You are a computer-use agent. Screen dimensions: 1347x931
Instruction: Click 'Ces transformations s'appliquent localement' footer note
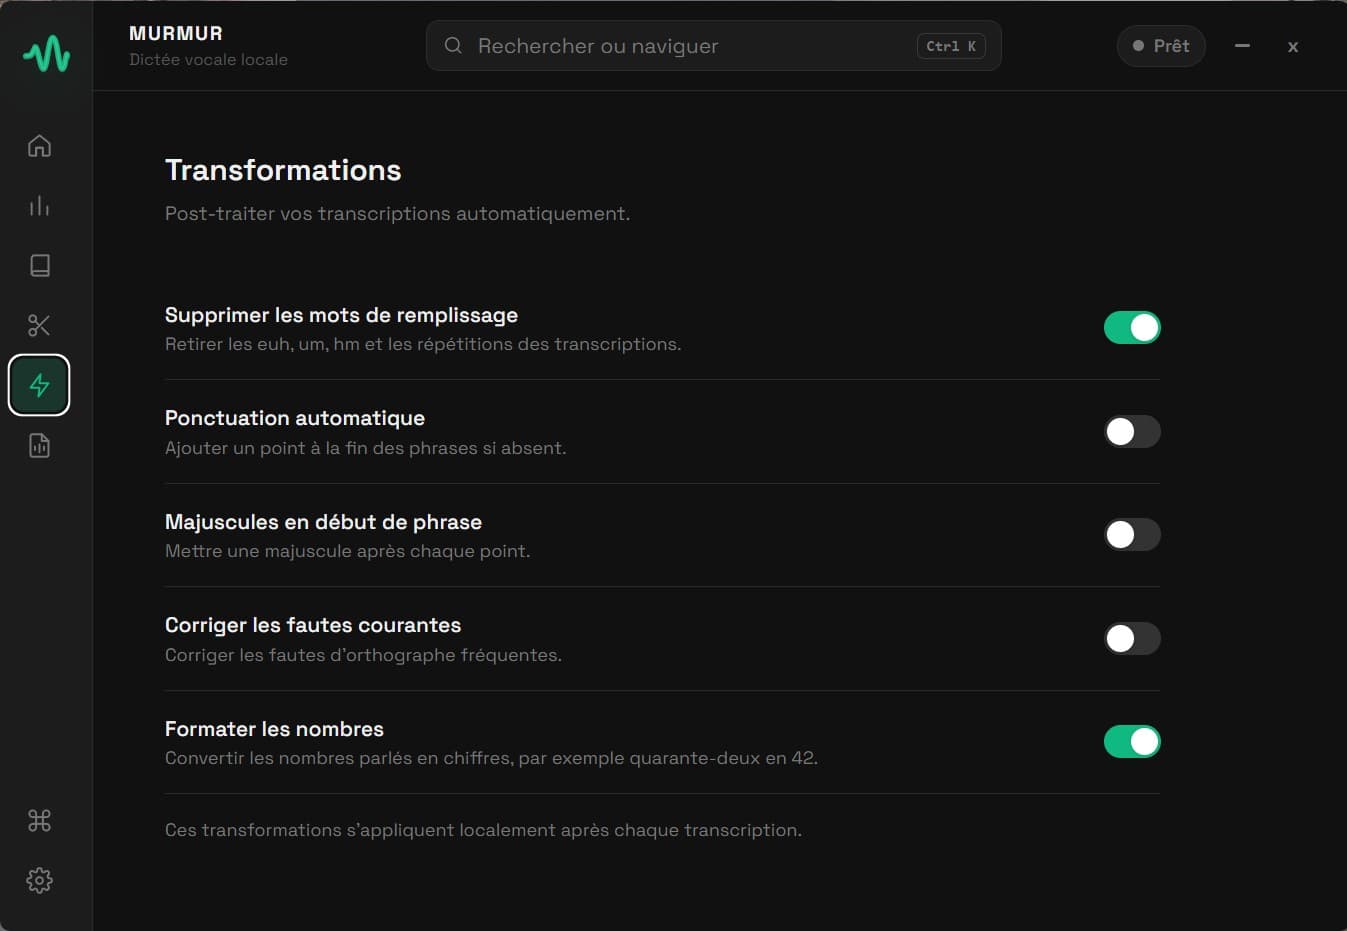click(x=483, y=830)
